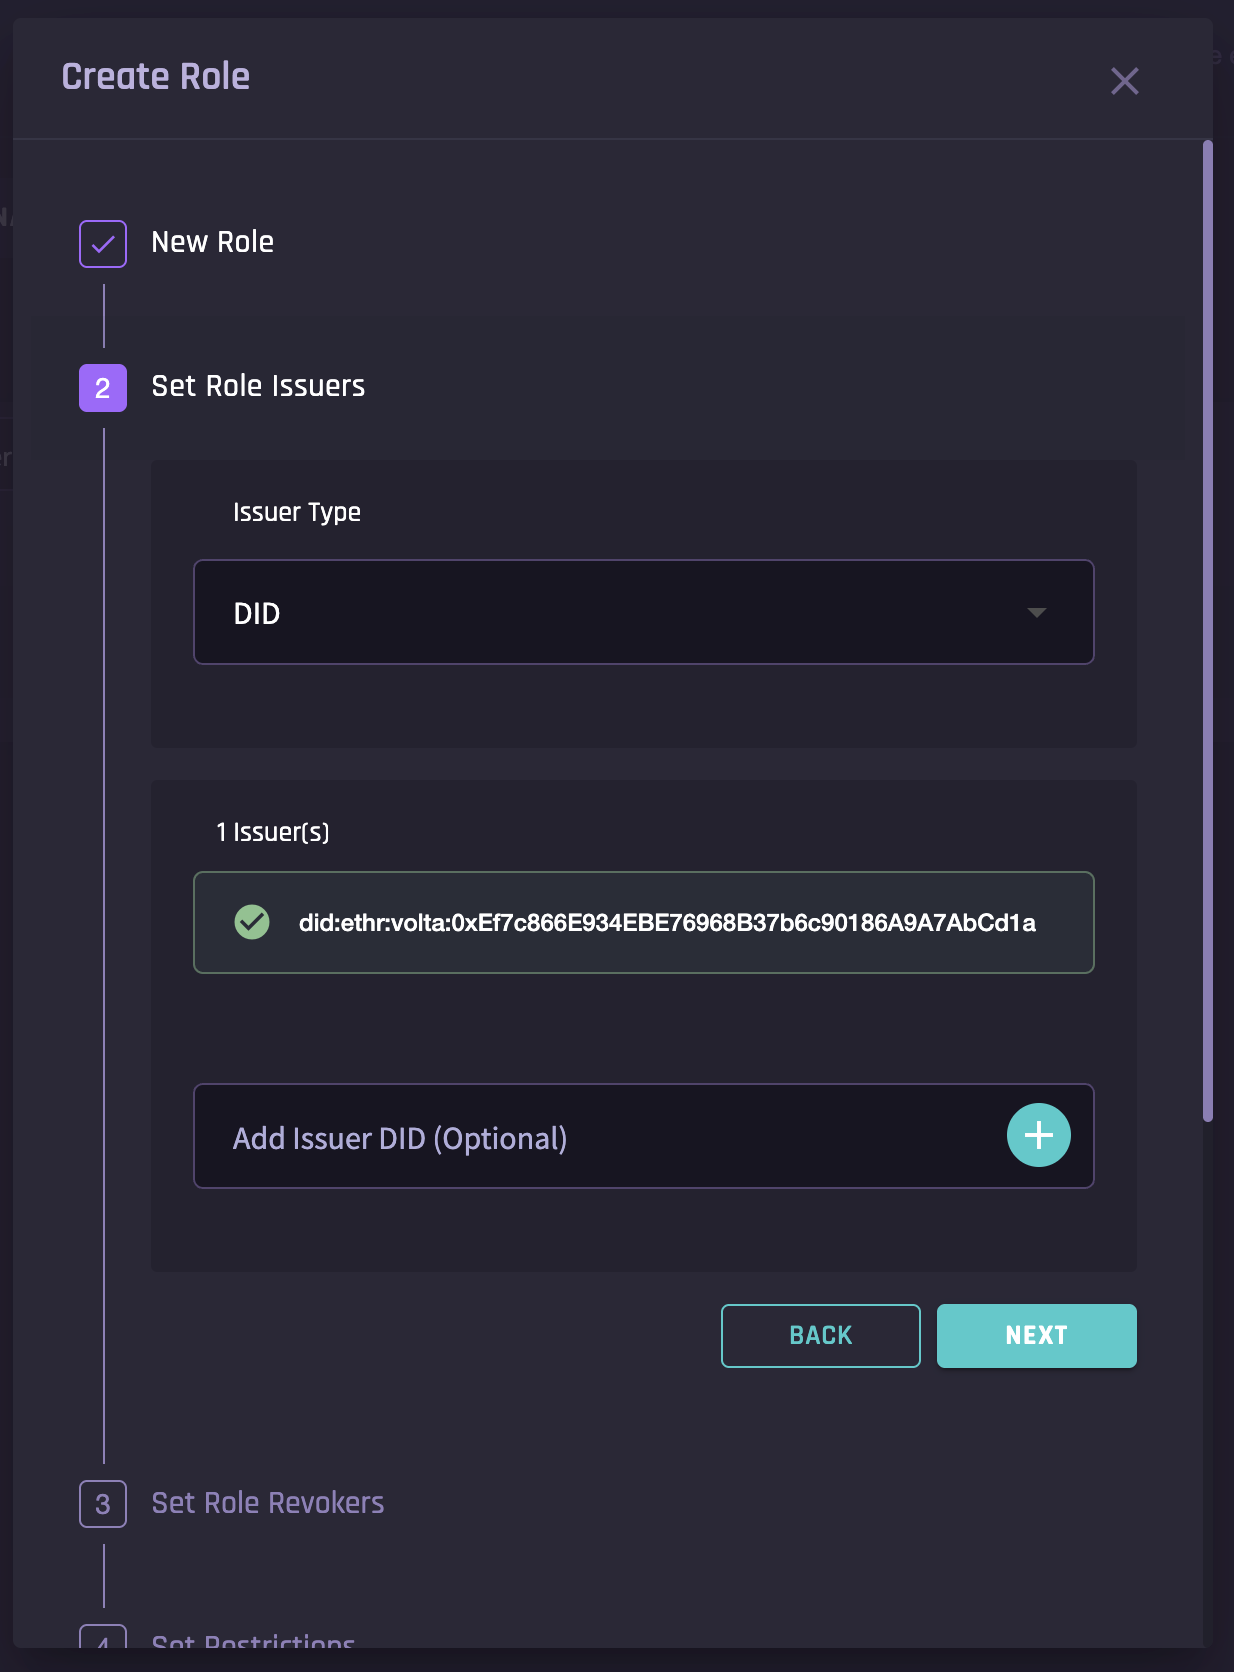Select the did:ethr:volta issuer entry
Screen dimensions: 1234x1672
[666, 923]
